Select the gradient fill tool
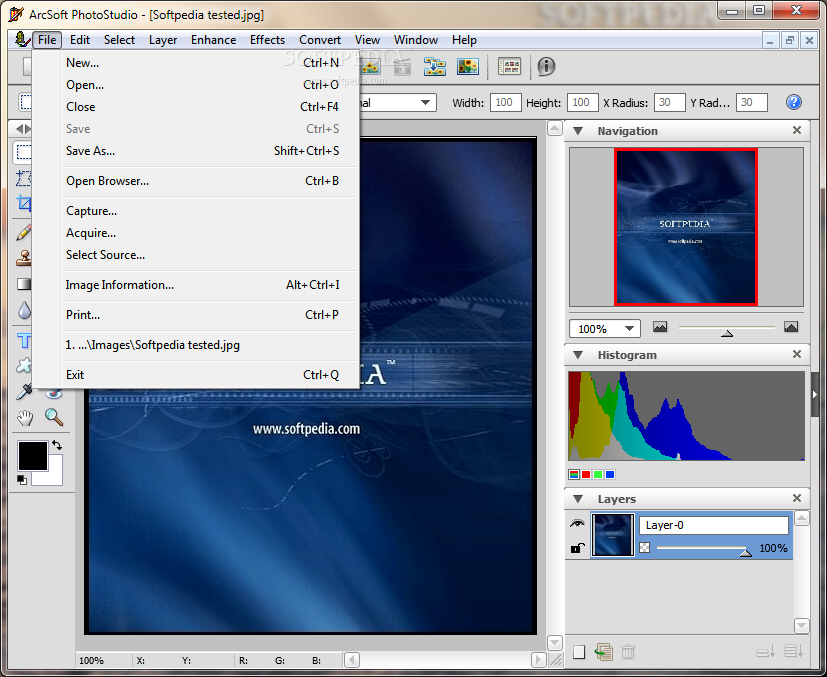This screenshot has height=677, width=827. (23, 284)
